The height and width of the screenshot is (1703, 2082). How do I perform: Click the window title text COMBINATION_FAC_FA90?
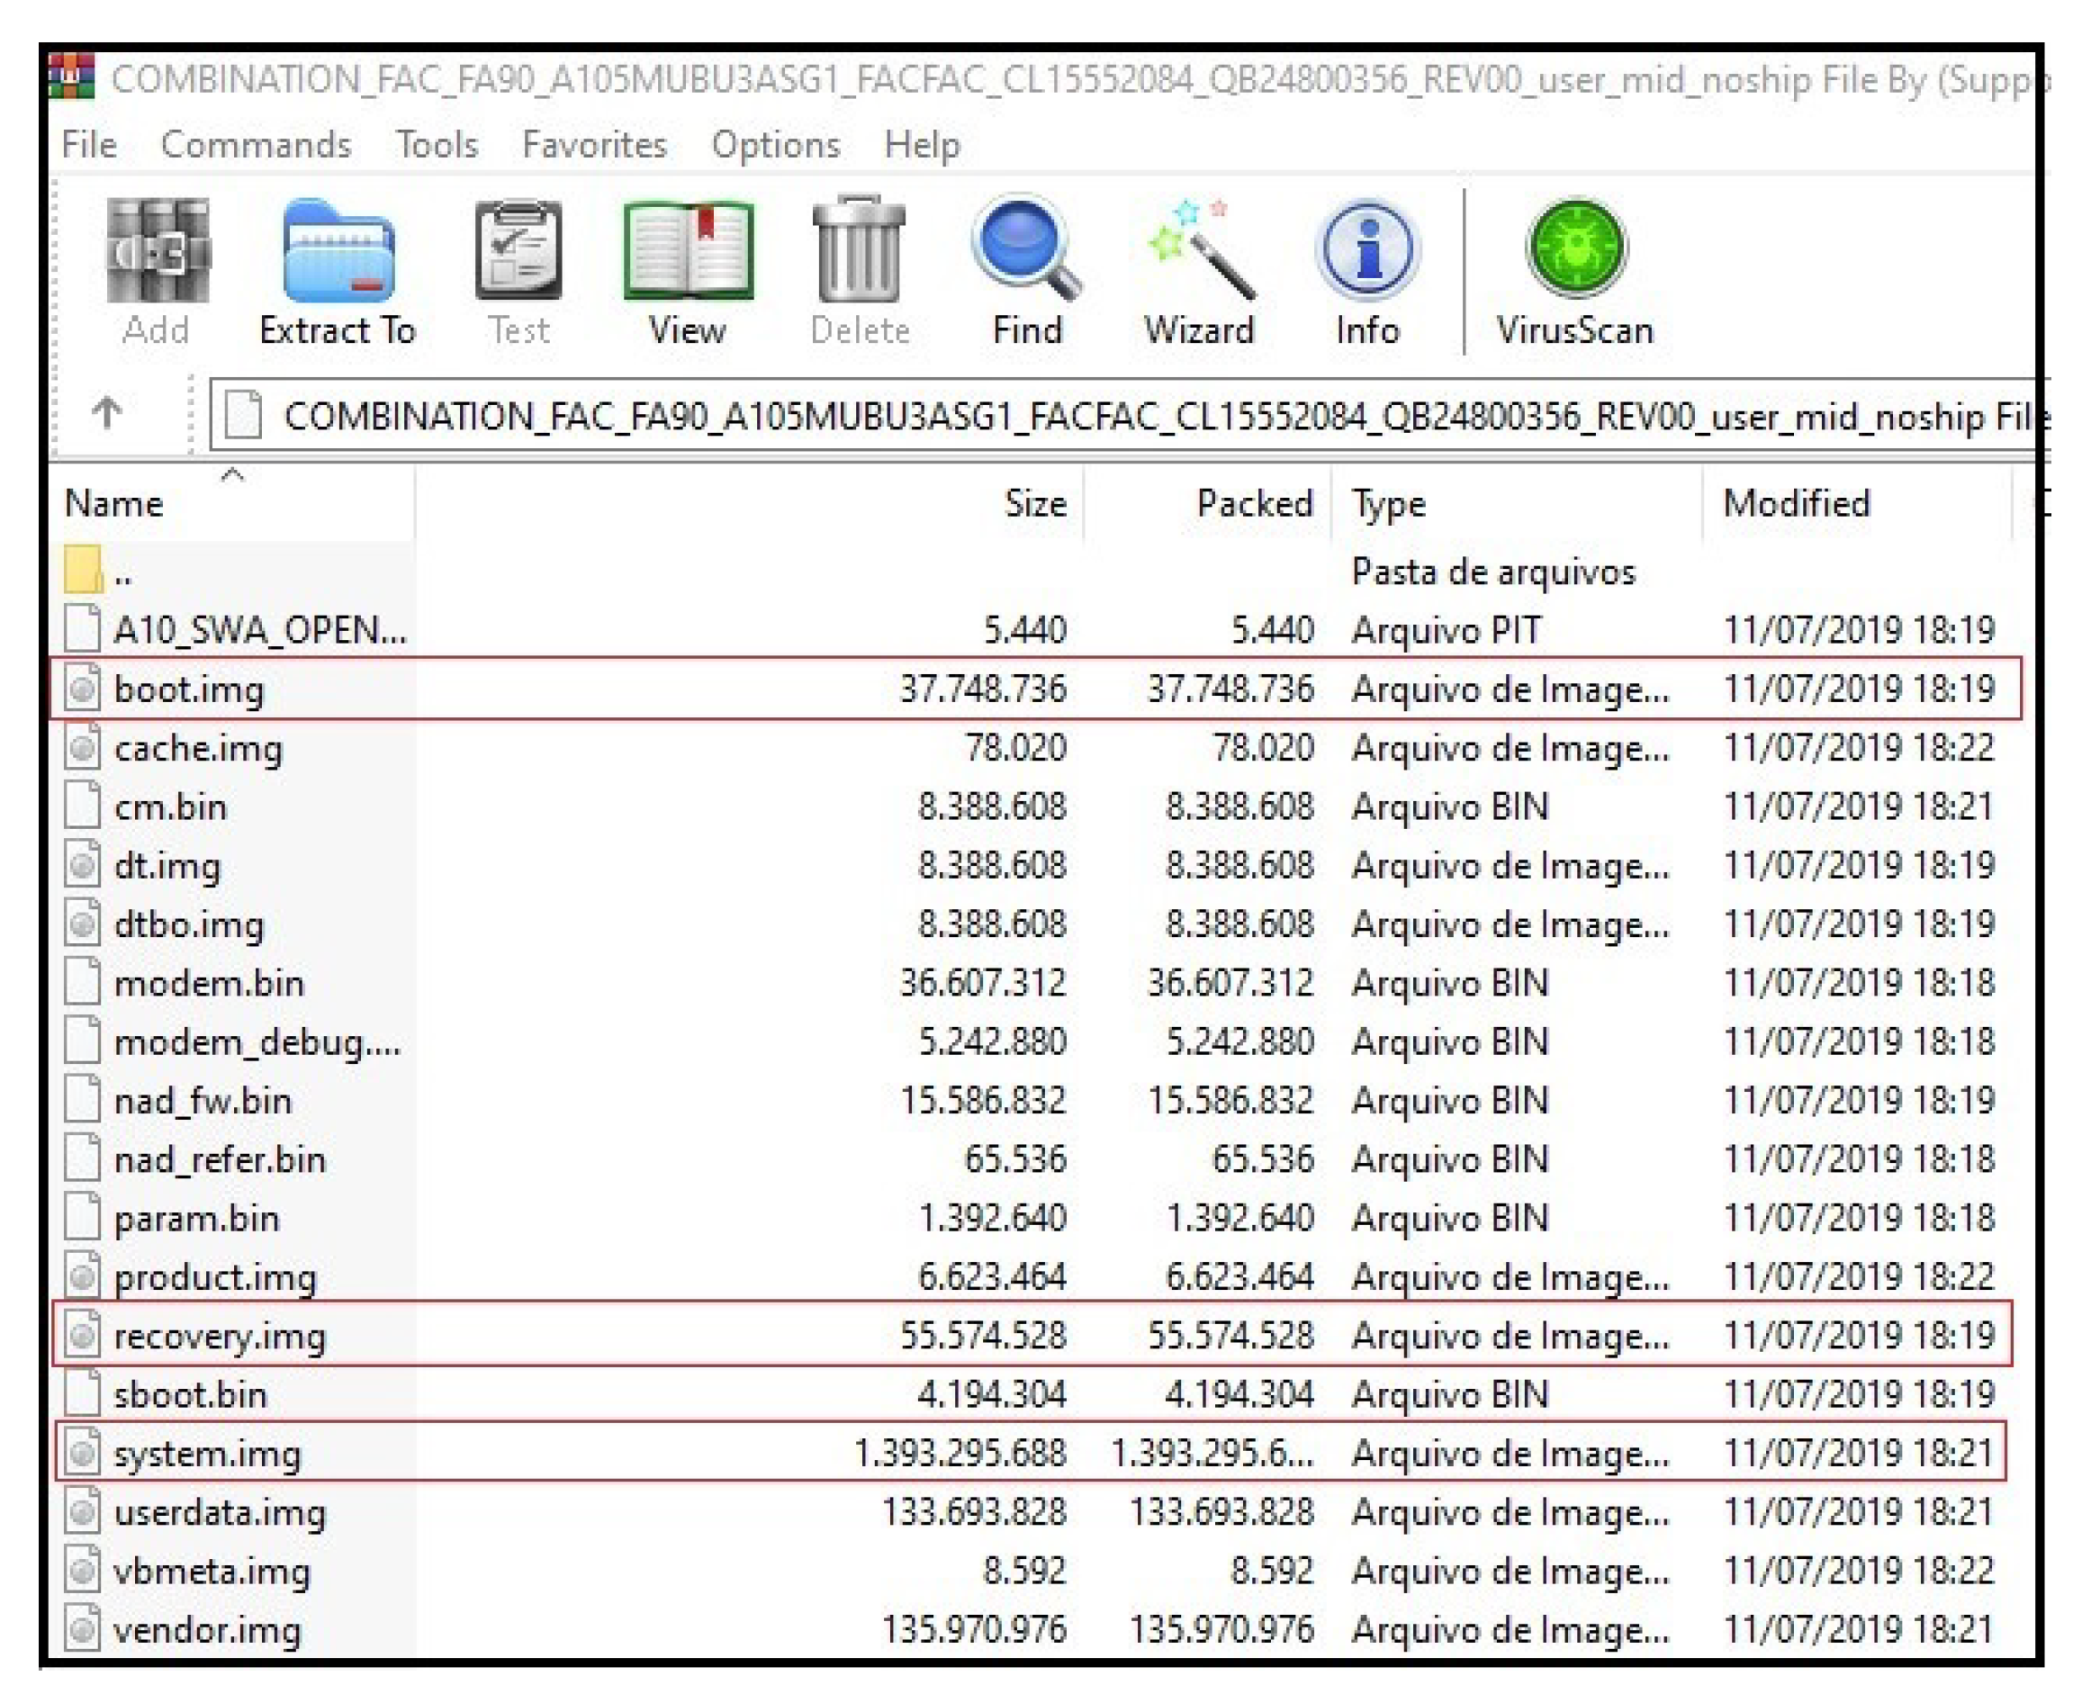pyautogui.click(x=1078, y=79)
